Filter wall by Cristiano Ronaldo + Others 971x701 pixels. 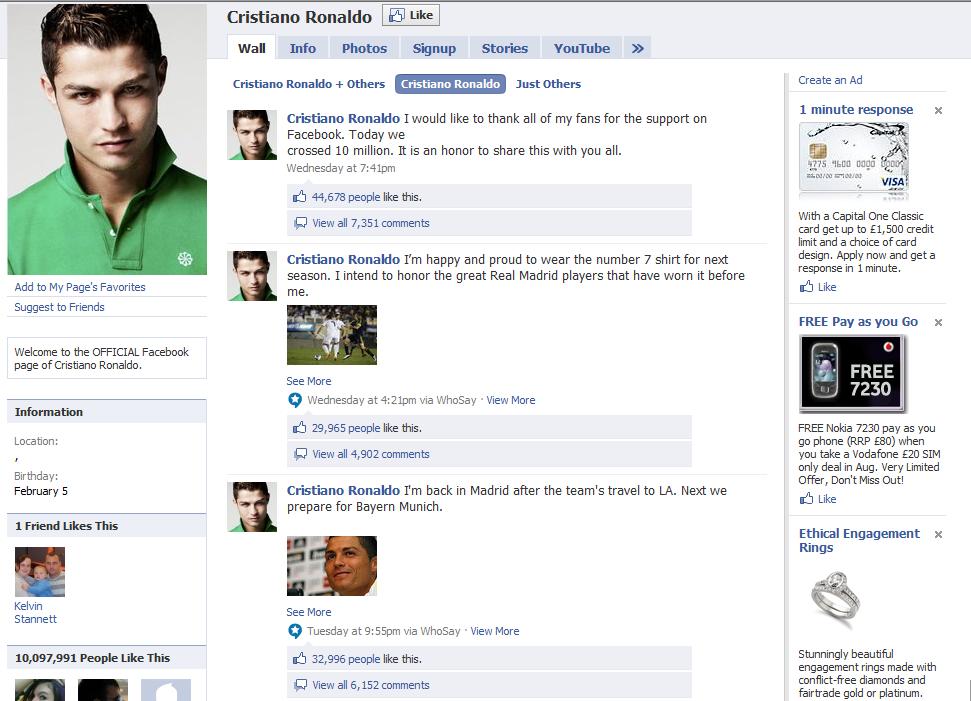pyautogui.click(x=308, y=84)
